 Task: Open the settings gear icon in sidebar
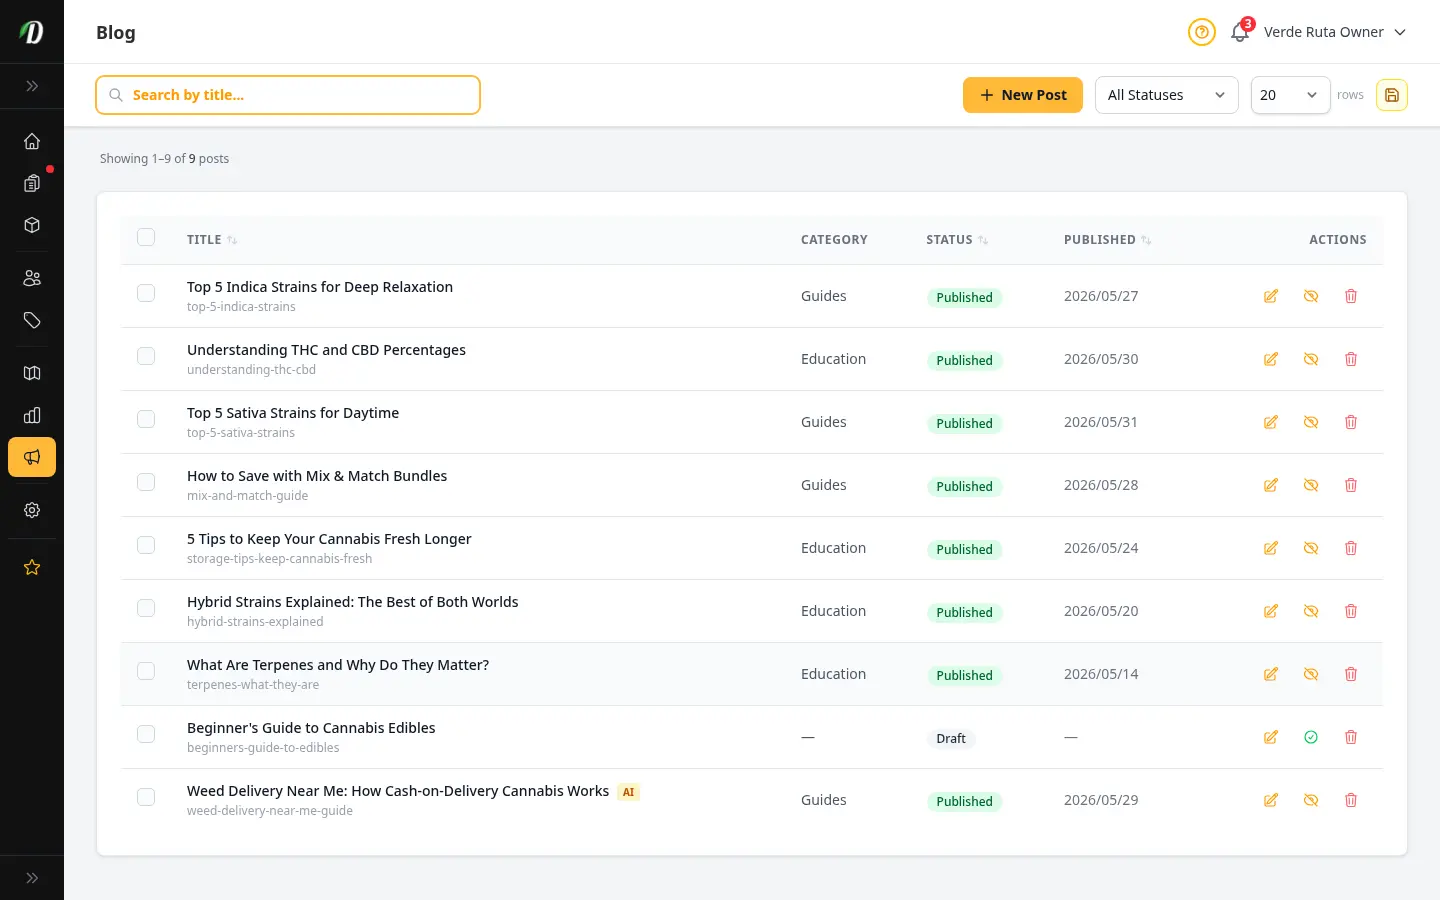(x=32, y=510)
